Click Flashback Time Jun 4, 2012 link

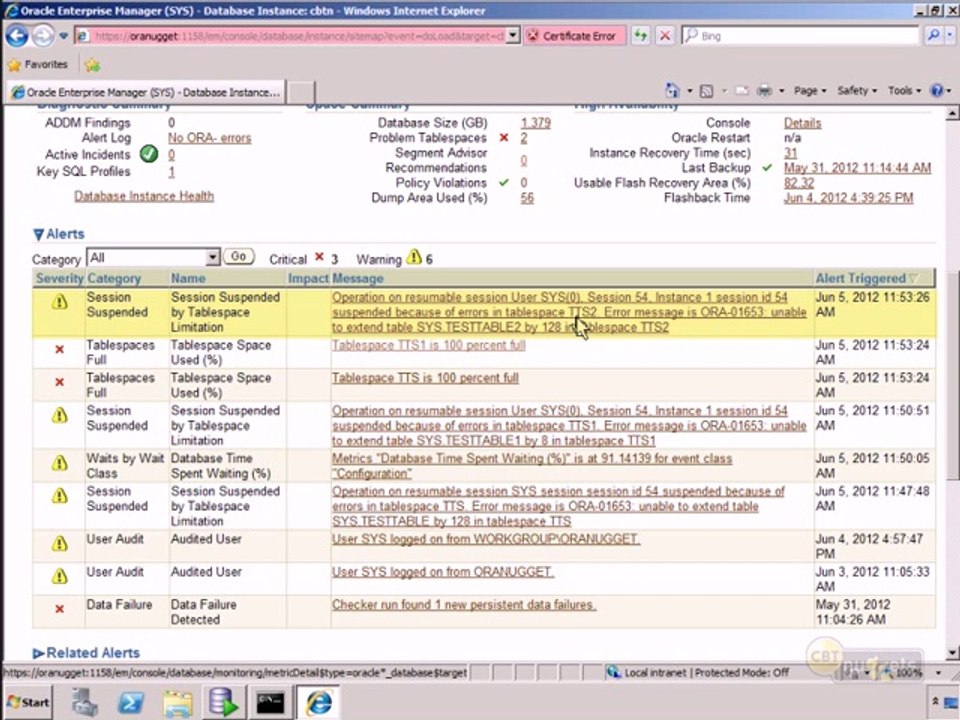pos(849,198)
